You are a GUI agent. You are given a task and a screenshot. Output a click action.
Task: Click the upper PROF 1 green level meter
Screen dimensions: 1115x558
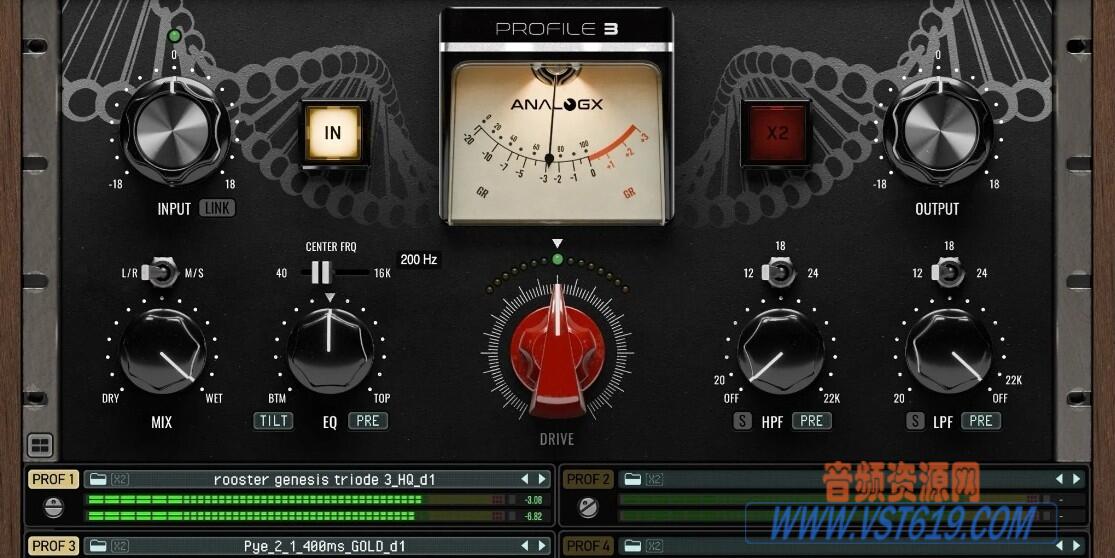point(296,500)
